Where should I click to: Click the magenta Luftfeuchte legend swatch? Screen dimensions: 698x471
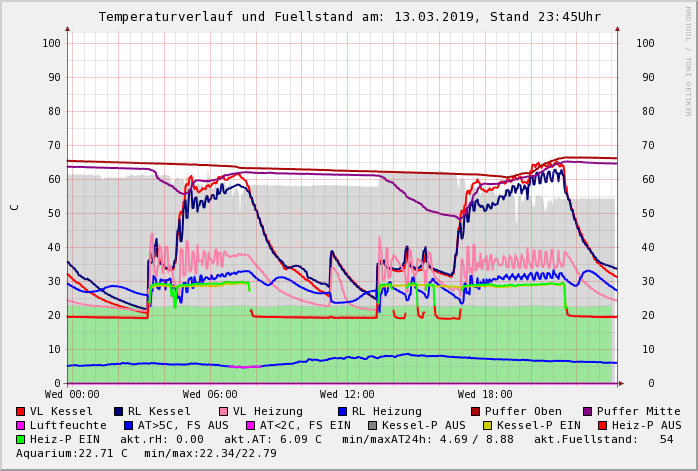[20, 425]
